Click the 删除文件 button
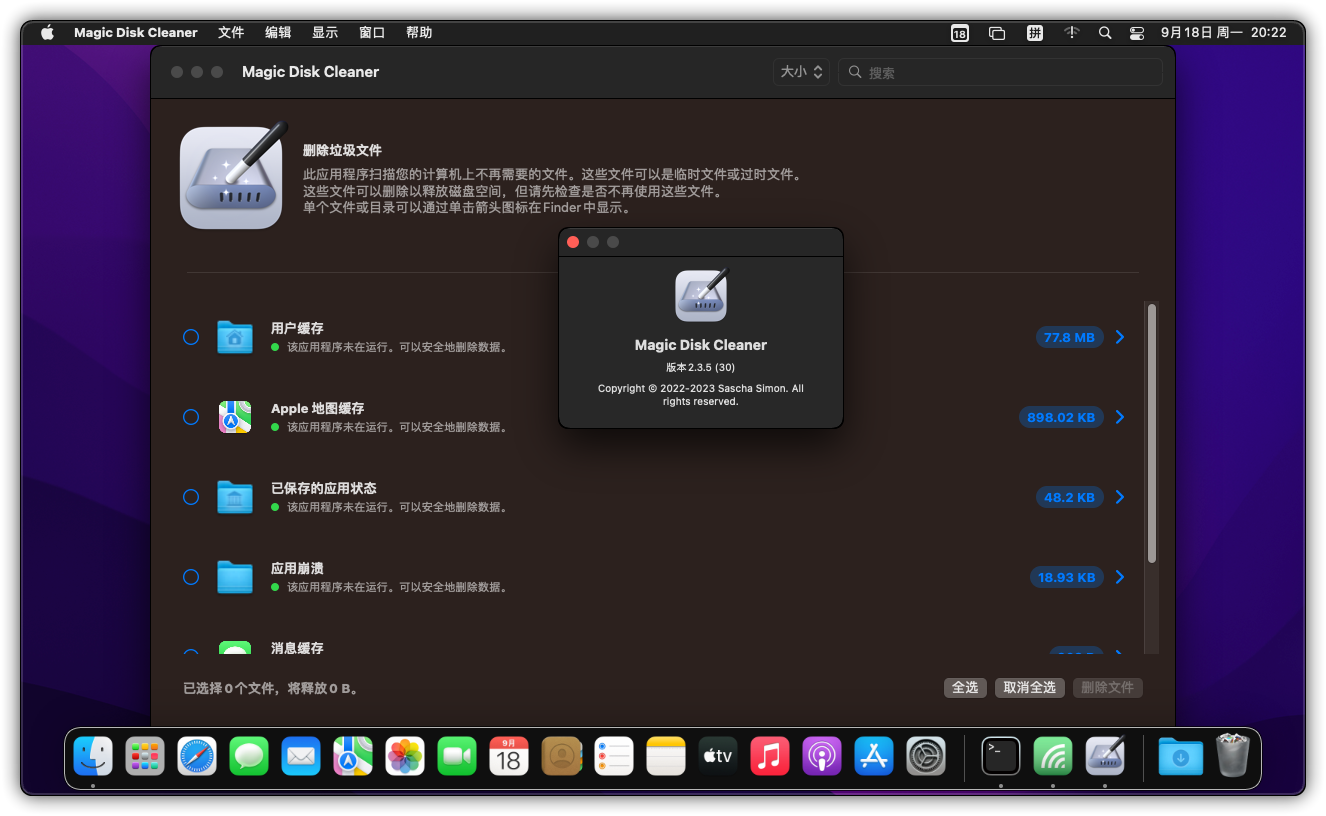 tap(1107, 688)
